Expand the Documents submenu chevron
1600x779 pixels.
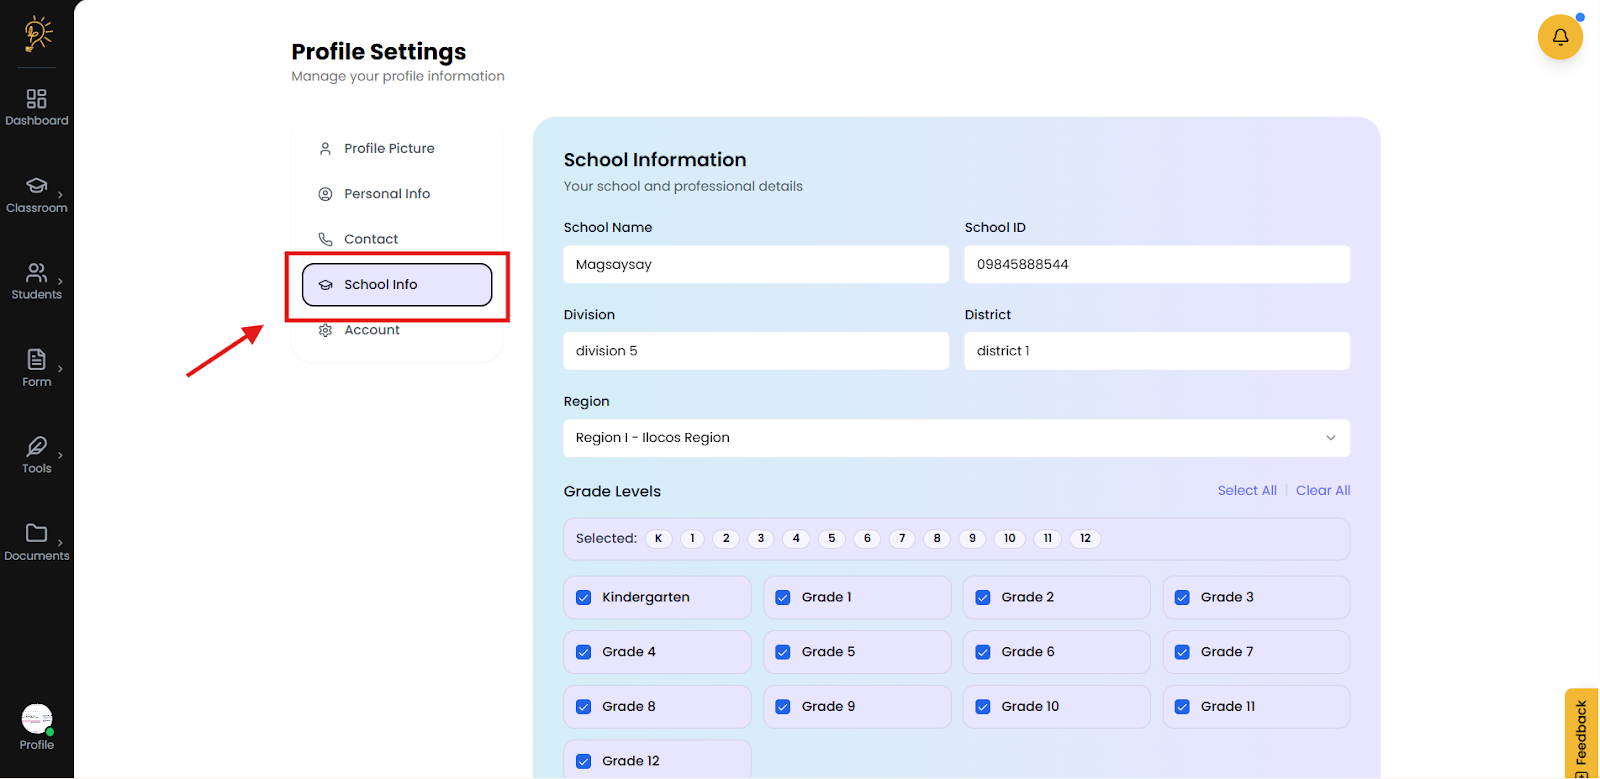pyautogui.click(x=61, y=543)
